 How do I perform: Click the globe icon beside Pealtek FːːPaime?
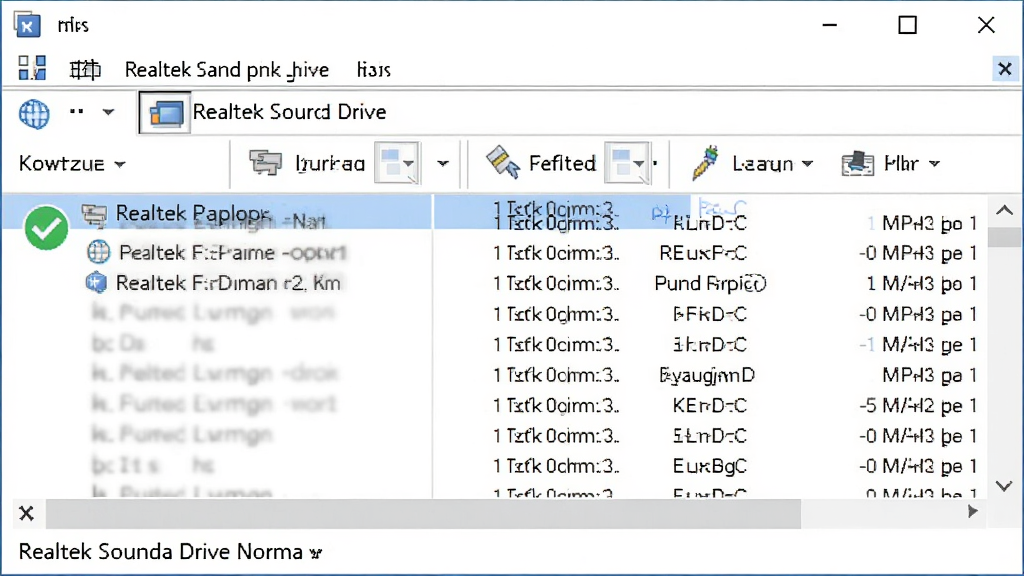[98, 251]
